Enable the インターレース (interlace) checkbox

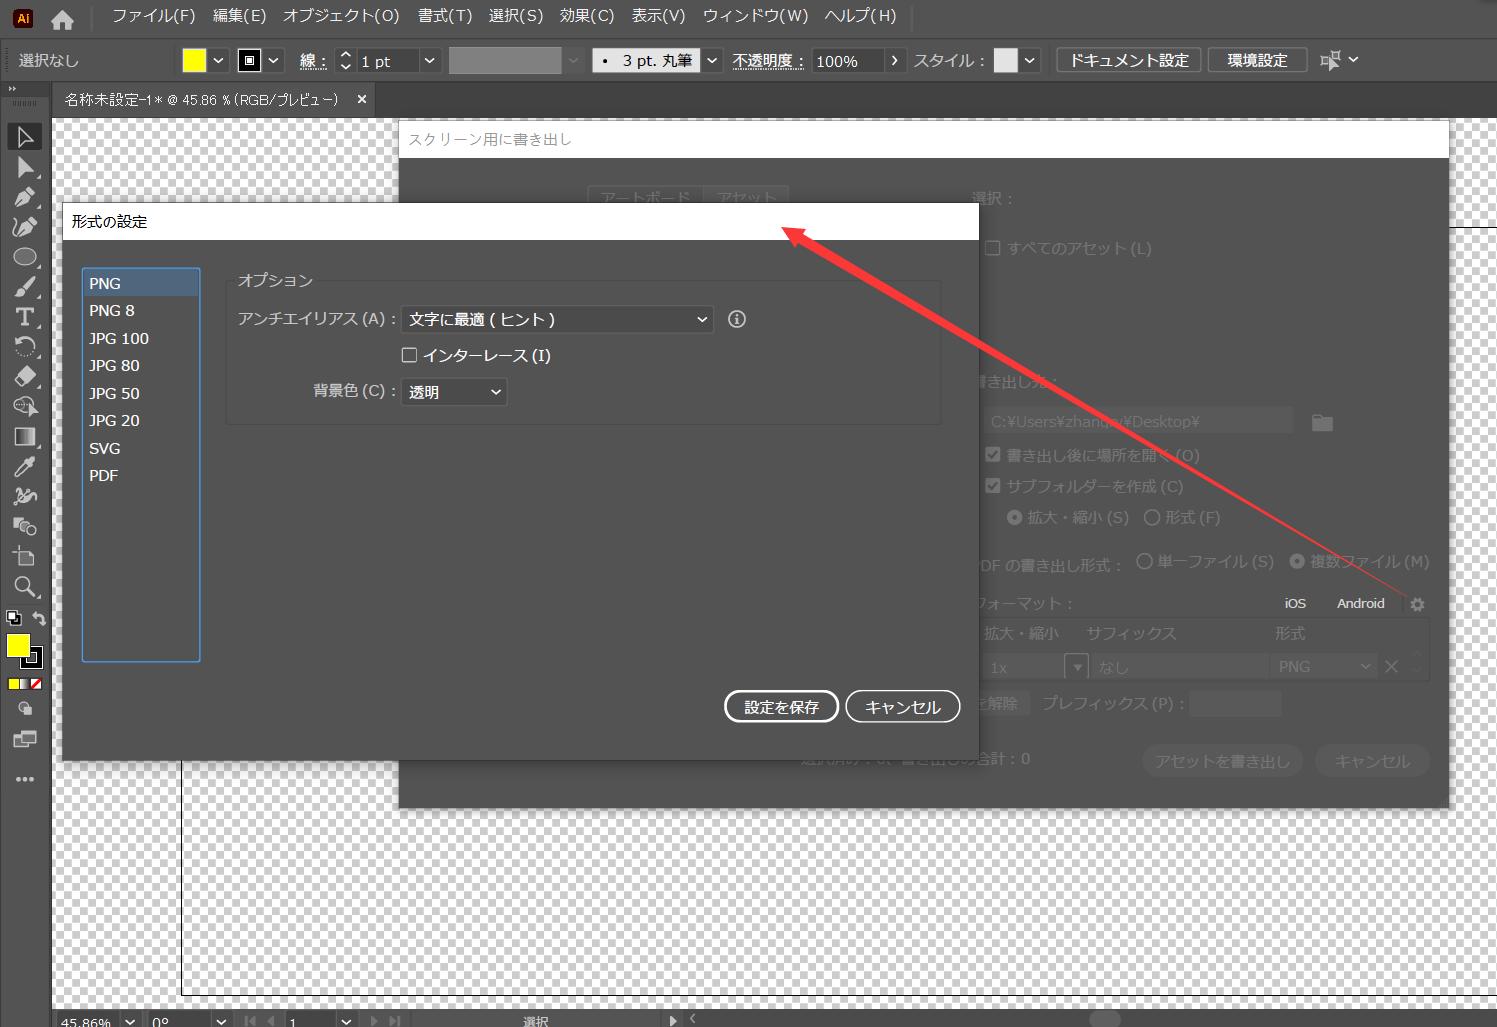pyautogui.click(x=409, y=355)
